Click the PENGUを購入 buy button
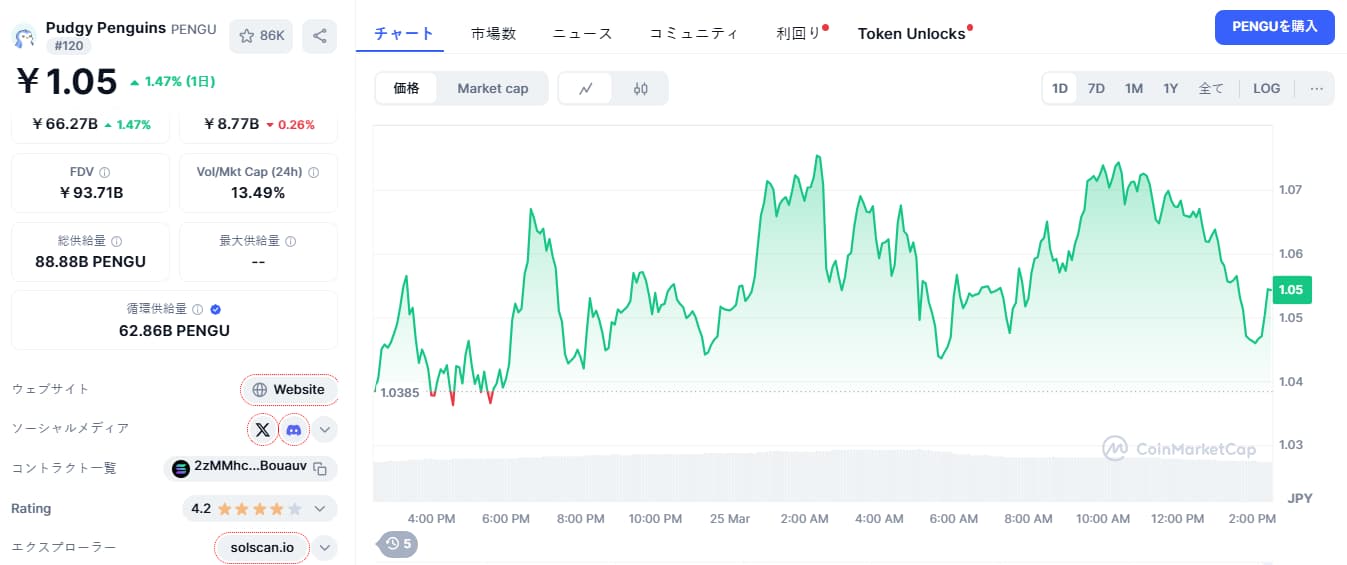The height and width of the screenshot is (565, 1347). (x=1275, y=27)
